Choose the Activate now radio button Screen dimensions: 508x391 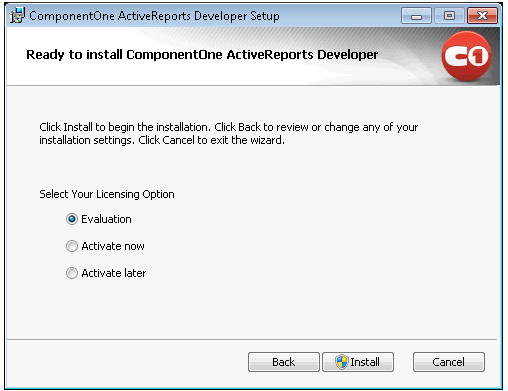(x=72, y=246)
